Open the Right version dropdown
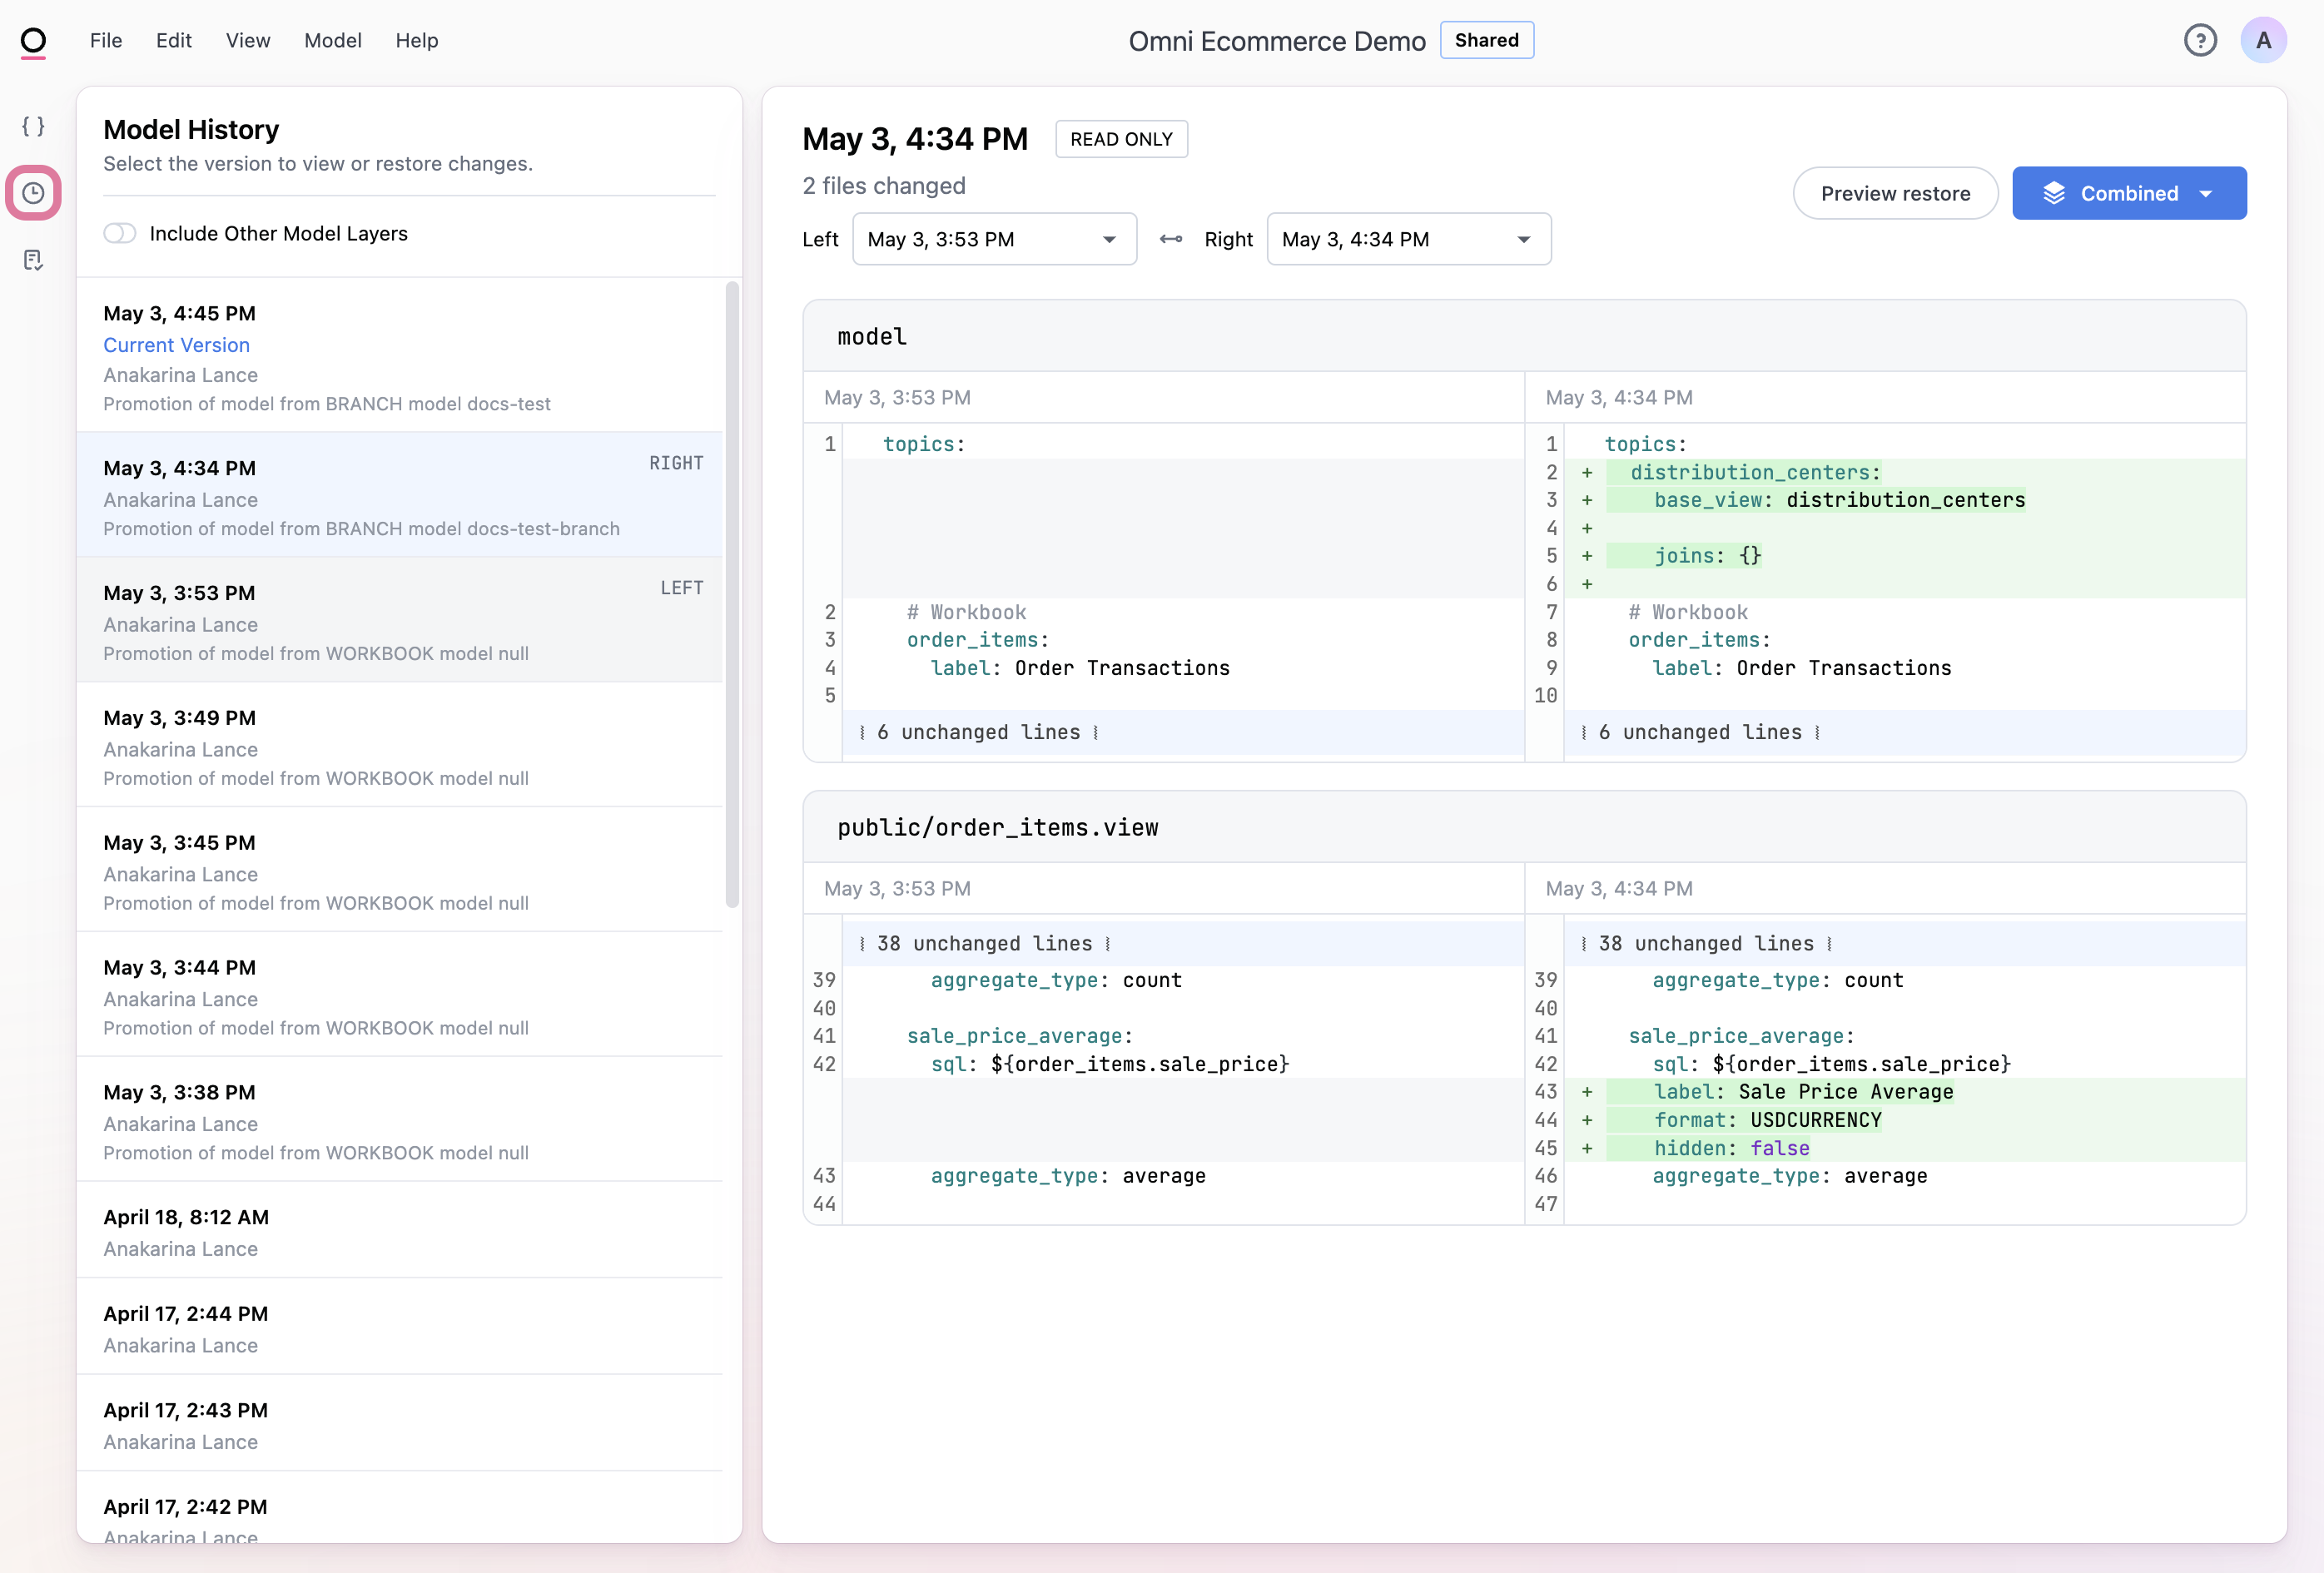Image resolution: width=2324 pixels, height=1573 pixels. [x=1408, y=239]
